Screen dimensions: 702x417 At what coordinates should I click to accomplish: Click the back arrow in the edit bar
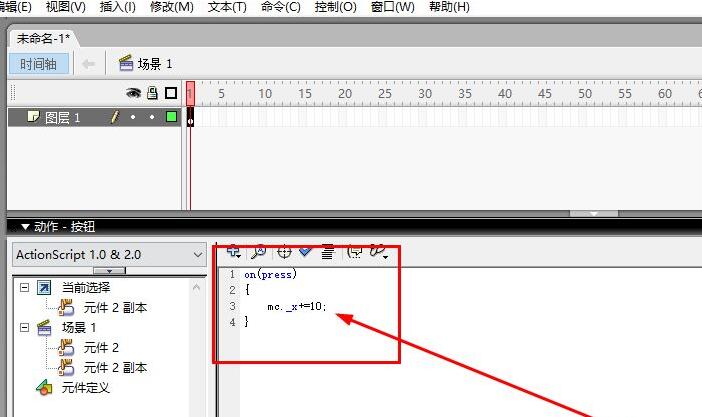point(89,64)
